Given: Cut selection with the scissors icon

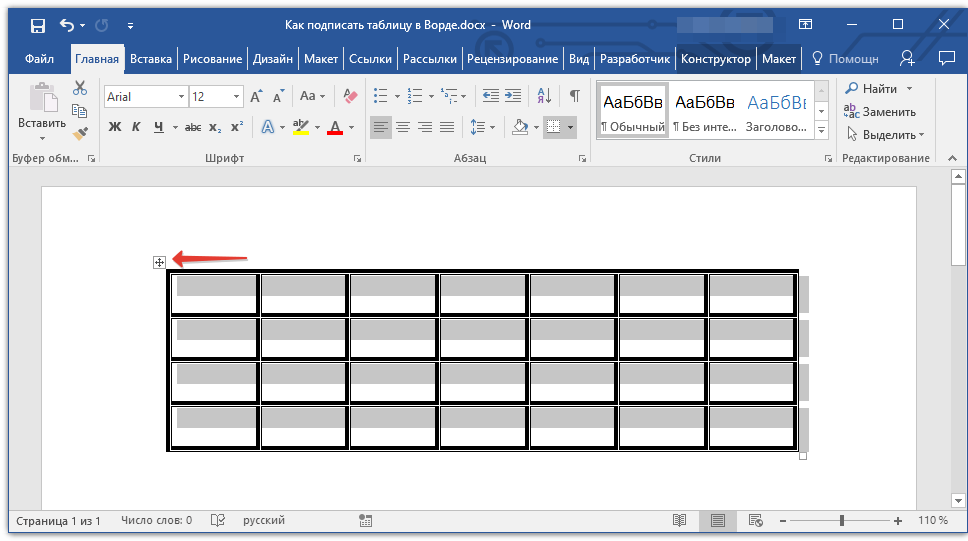Looking at the screenshot, I should [x=81, y=89].
